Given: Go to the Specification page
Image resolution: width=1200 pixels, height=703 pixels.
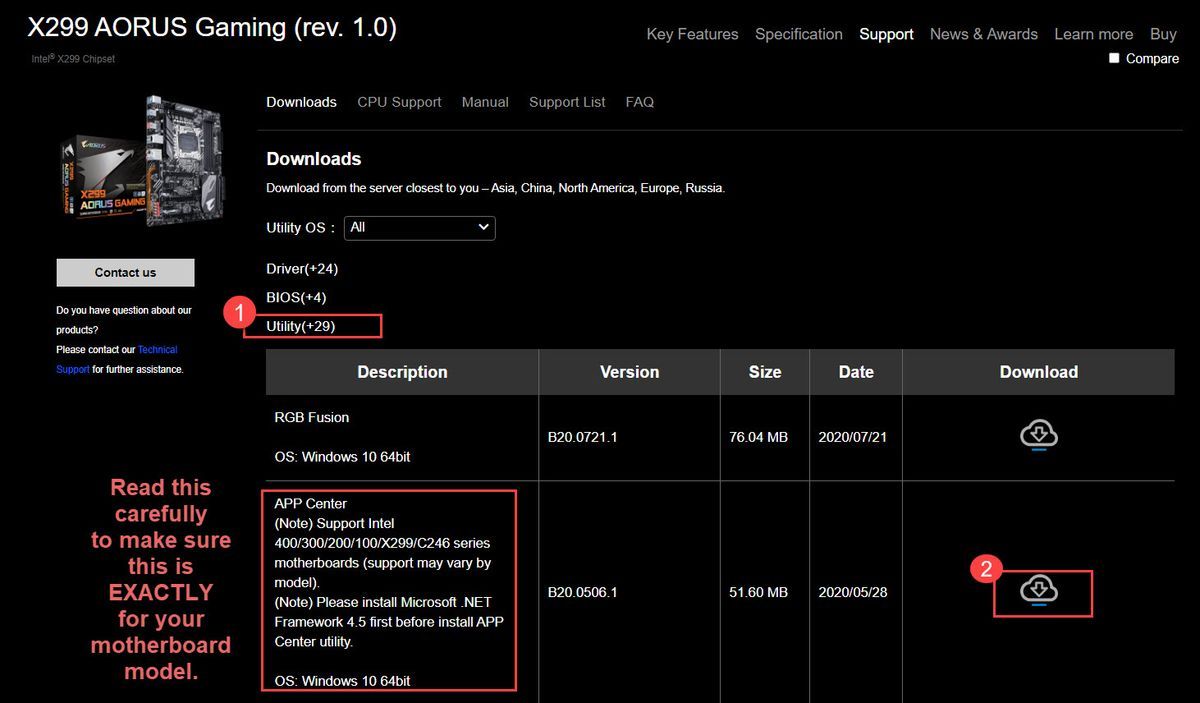Looking at the screenshot, I should click(x=799, y=34).
